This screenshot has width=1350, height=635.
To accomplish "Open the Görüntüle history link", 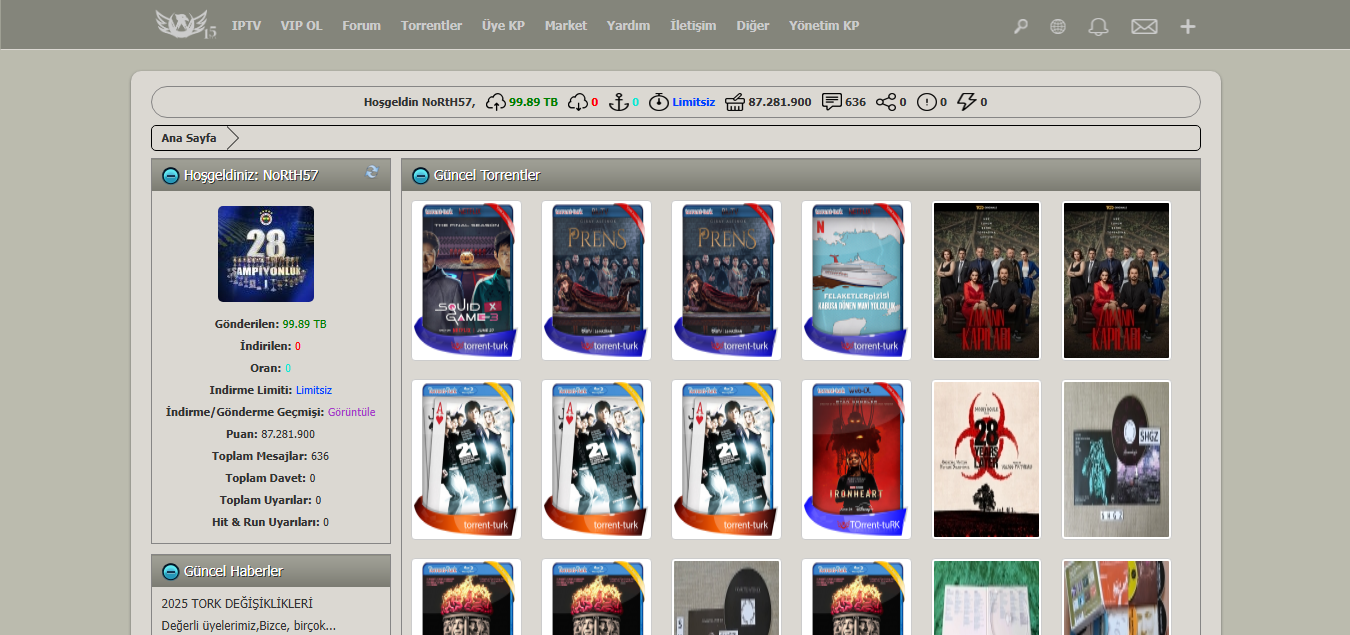I will tap(352, 412).
